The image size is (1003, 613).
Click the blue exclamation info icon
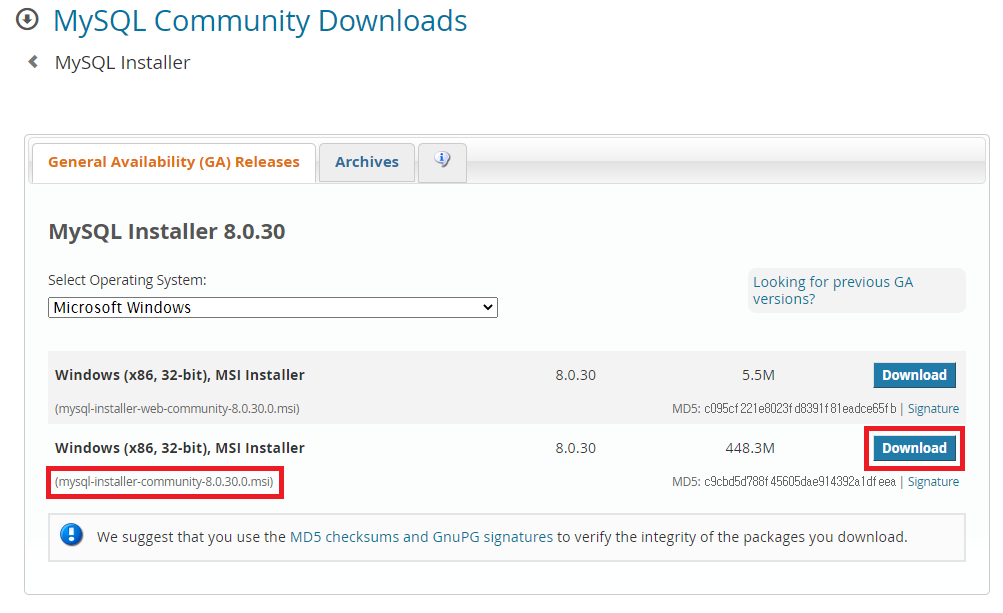[72, 534]
